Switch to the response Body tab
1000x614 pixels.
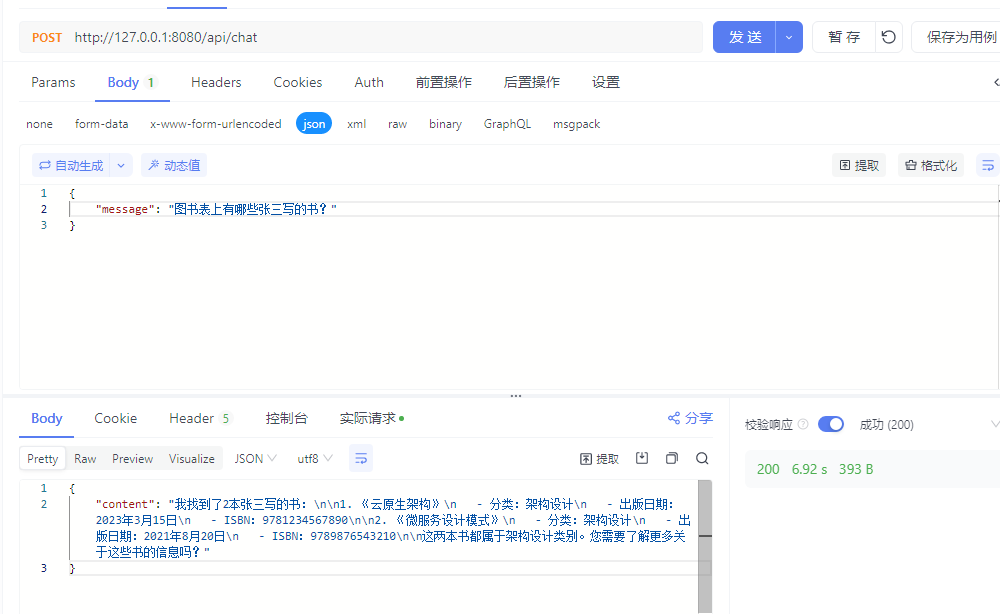(47, 418)
